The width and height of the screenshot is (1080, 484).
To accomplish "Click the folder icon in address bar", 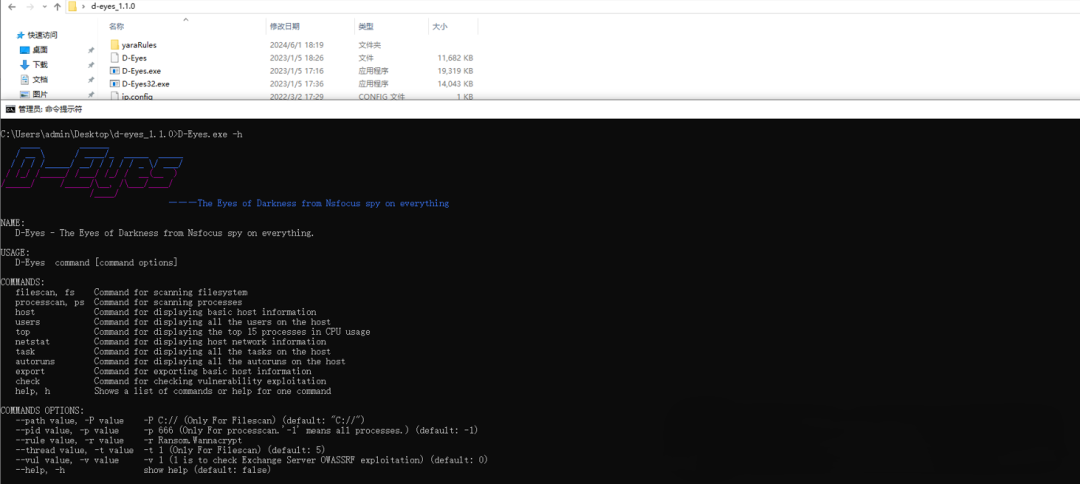I will pos(74,6).
